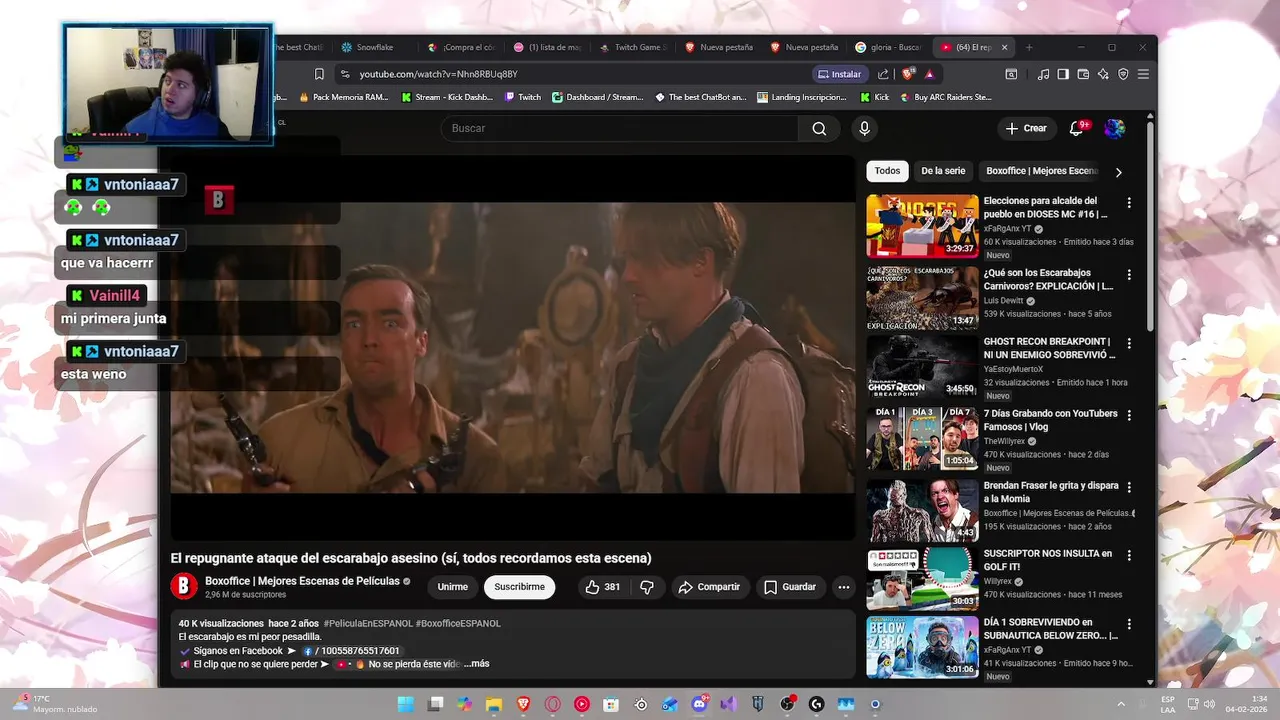Click the Unirme button
The width and height of the screenshot is (1280, 720).
tap(452, 587)
